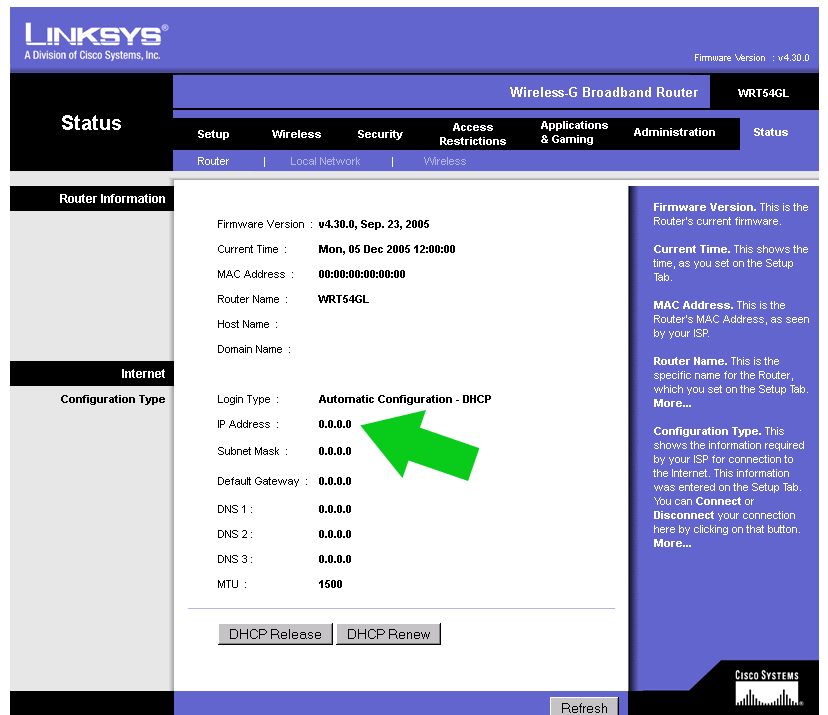
Task: Click the MAC Address help heading
Action: point(693,305)
